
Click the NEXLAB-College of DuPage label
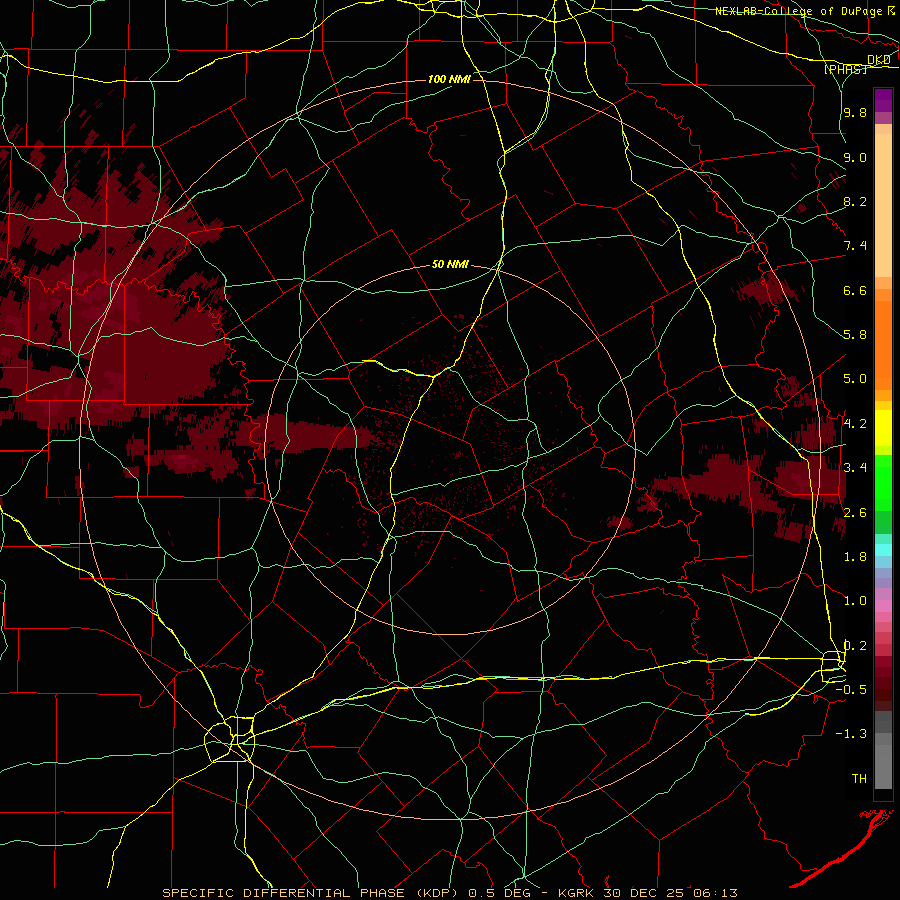point(800,11)
